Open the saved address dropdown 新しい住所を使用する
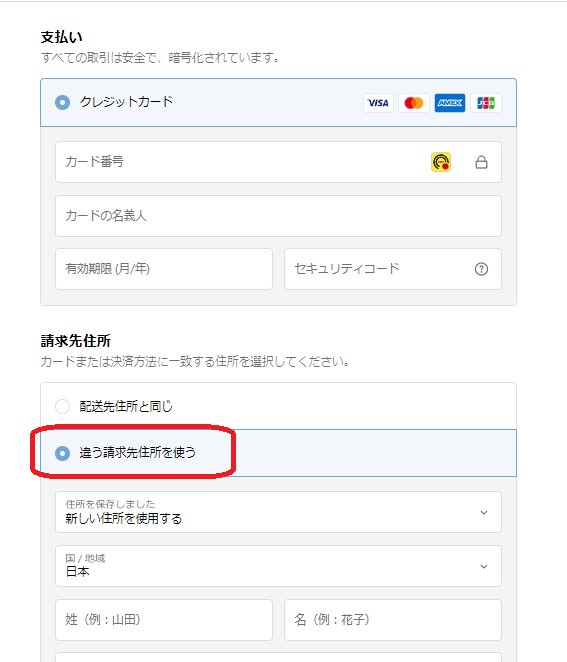The width and height of the screenshot is (567, 662). click(278, 512)
